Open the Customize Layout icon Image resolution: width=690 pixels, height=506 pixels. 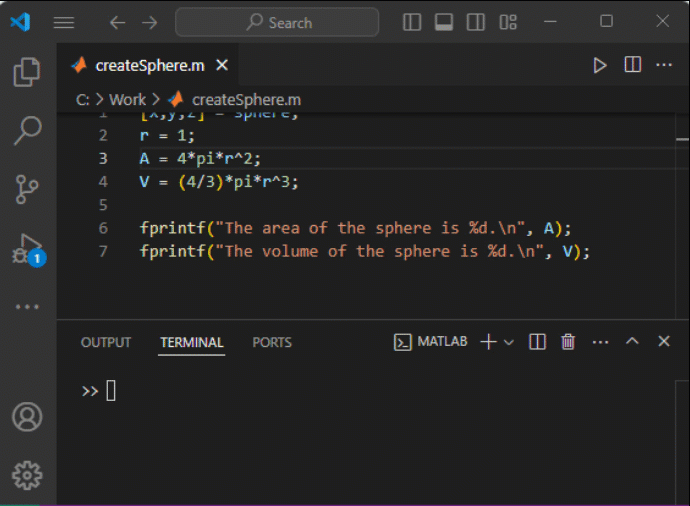pyautogui.click(x=508, y=22)
